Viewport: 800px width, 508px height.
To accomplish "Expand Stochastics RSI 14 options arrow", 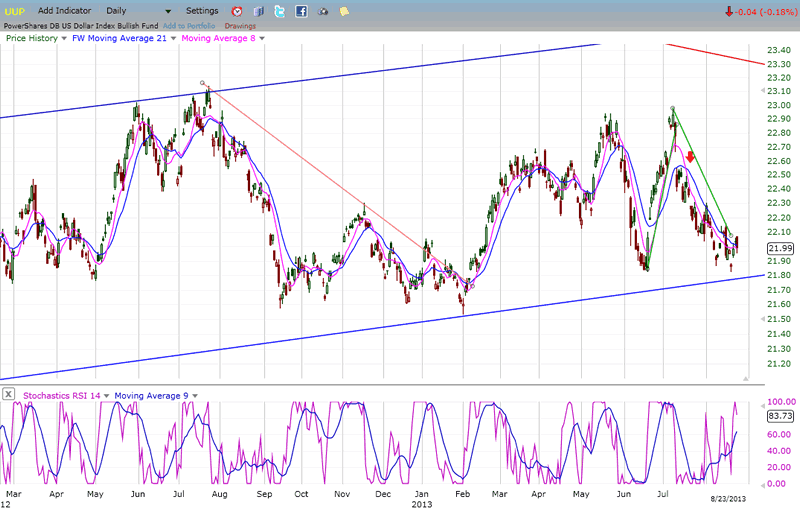I will (104, 394).
